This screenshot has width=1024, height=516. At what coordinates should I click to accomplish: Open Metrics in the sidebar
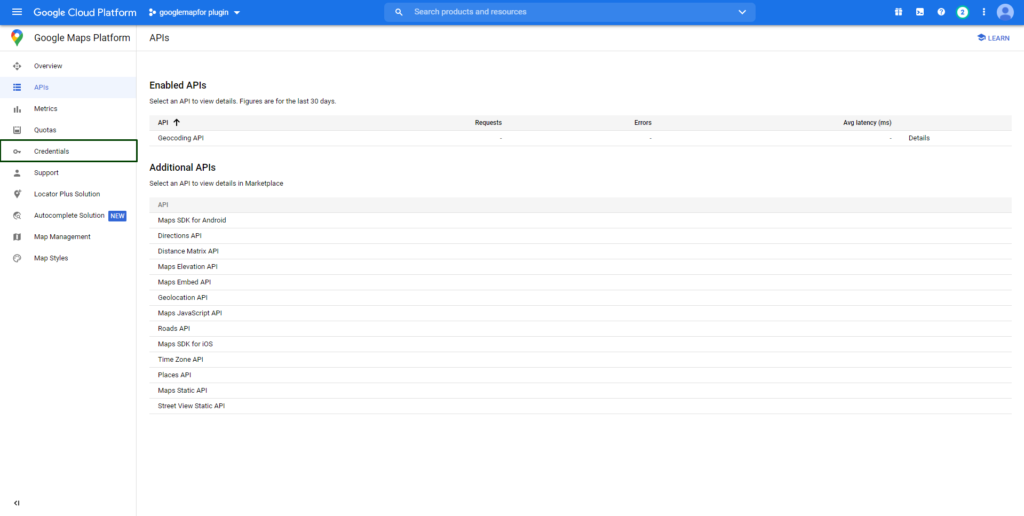46,108
